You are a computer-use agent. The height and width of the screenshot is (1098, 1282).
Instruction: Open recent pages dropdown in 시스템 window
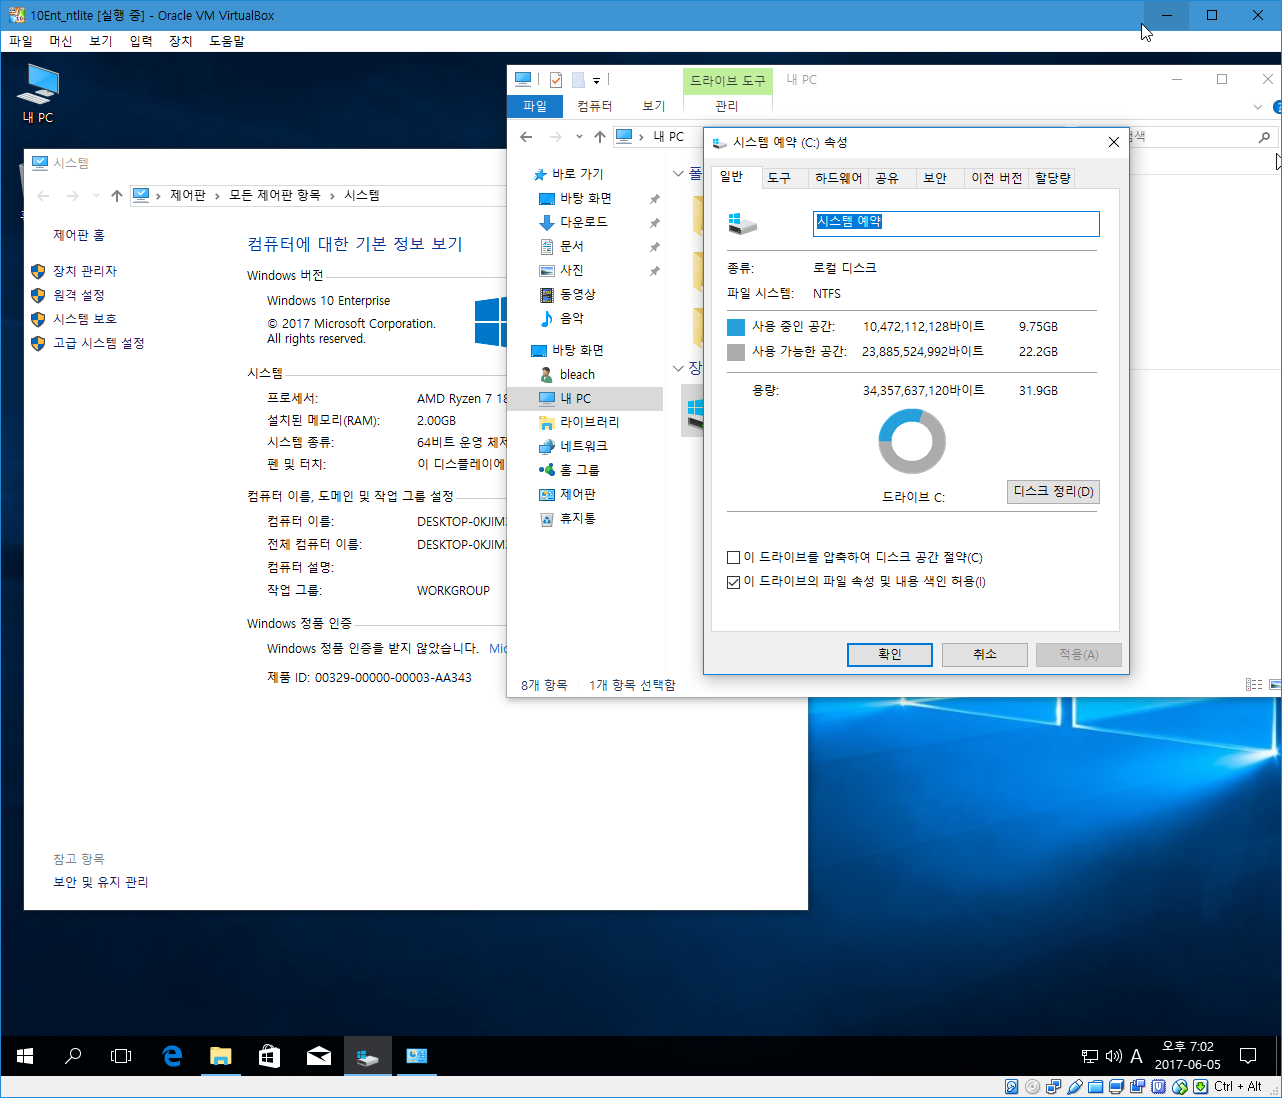click(96, 195)
